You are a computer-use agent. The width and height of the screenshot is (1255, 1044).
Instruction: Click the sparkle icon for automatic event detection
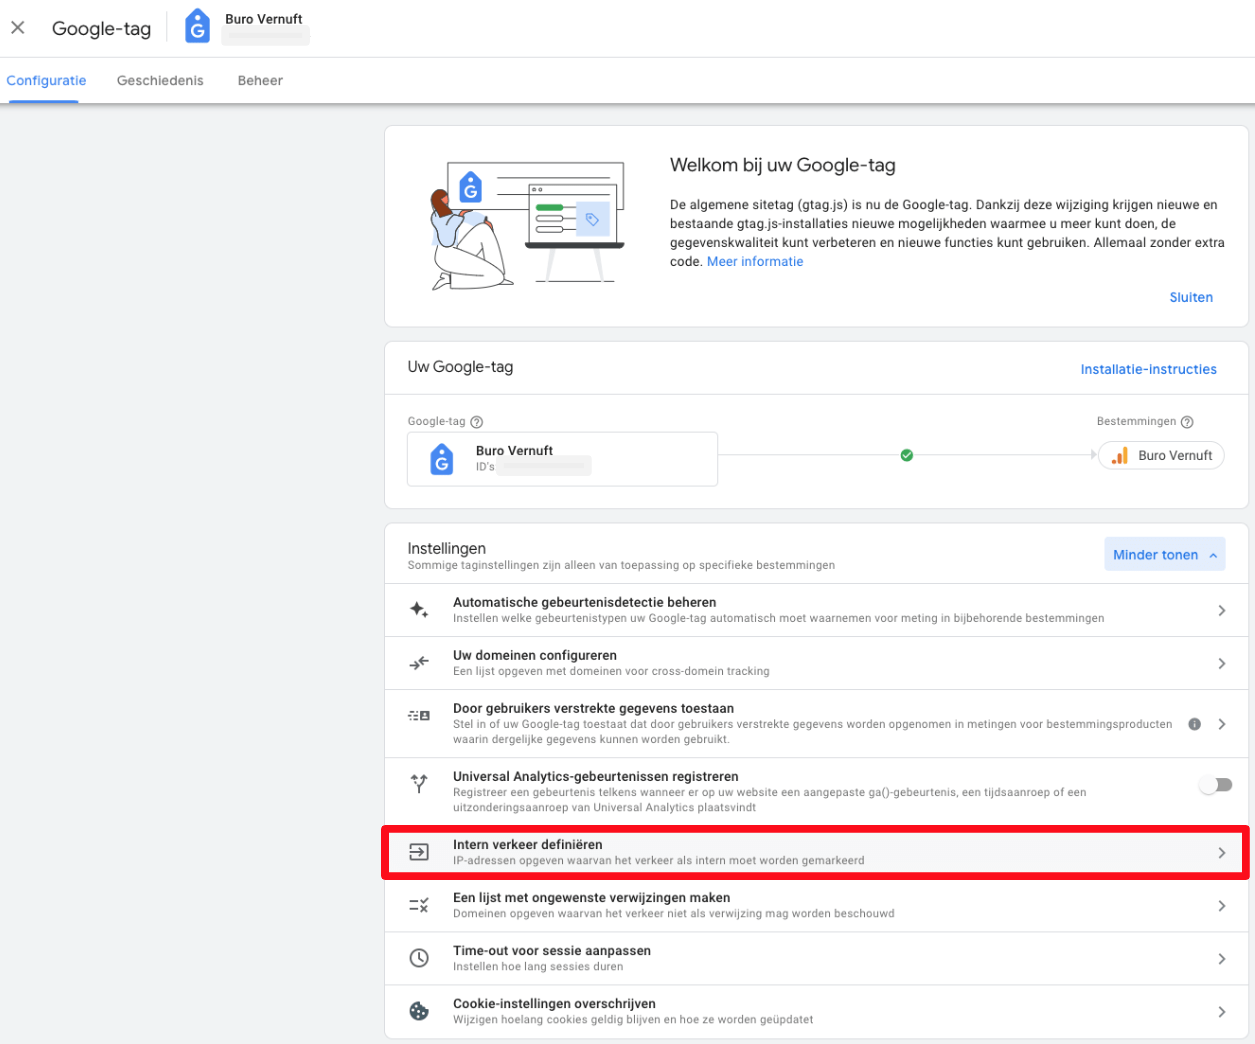click(419, 610)
